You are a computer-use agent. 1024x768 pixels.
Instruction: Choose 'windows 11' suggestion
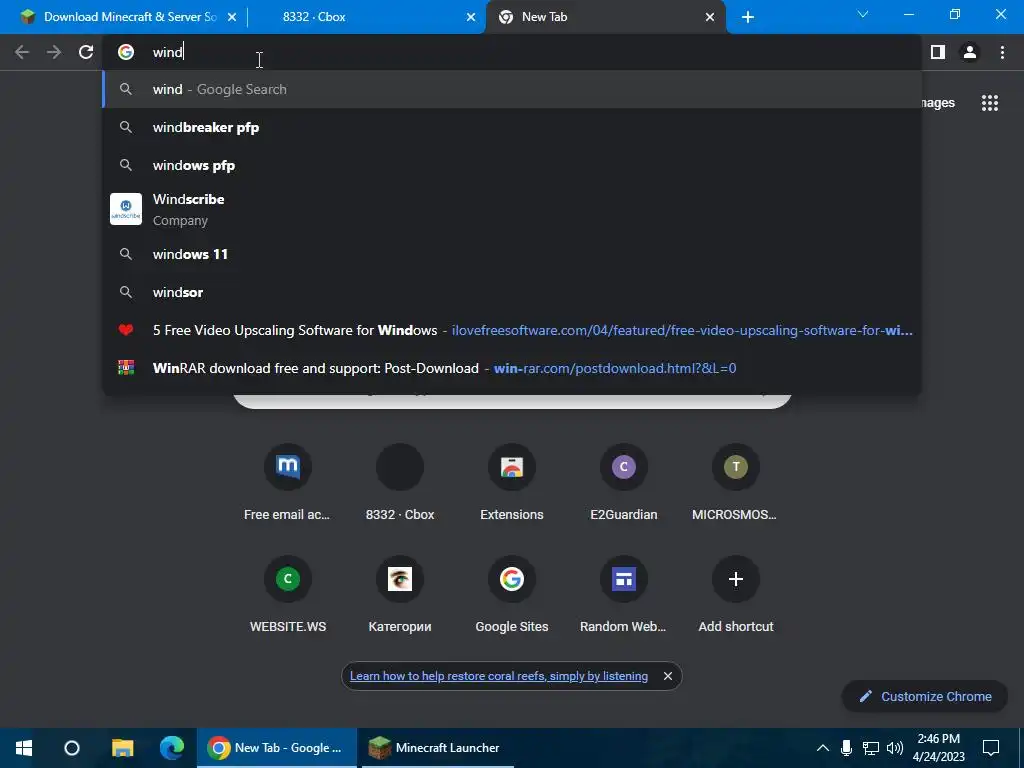(512, 254)
